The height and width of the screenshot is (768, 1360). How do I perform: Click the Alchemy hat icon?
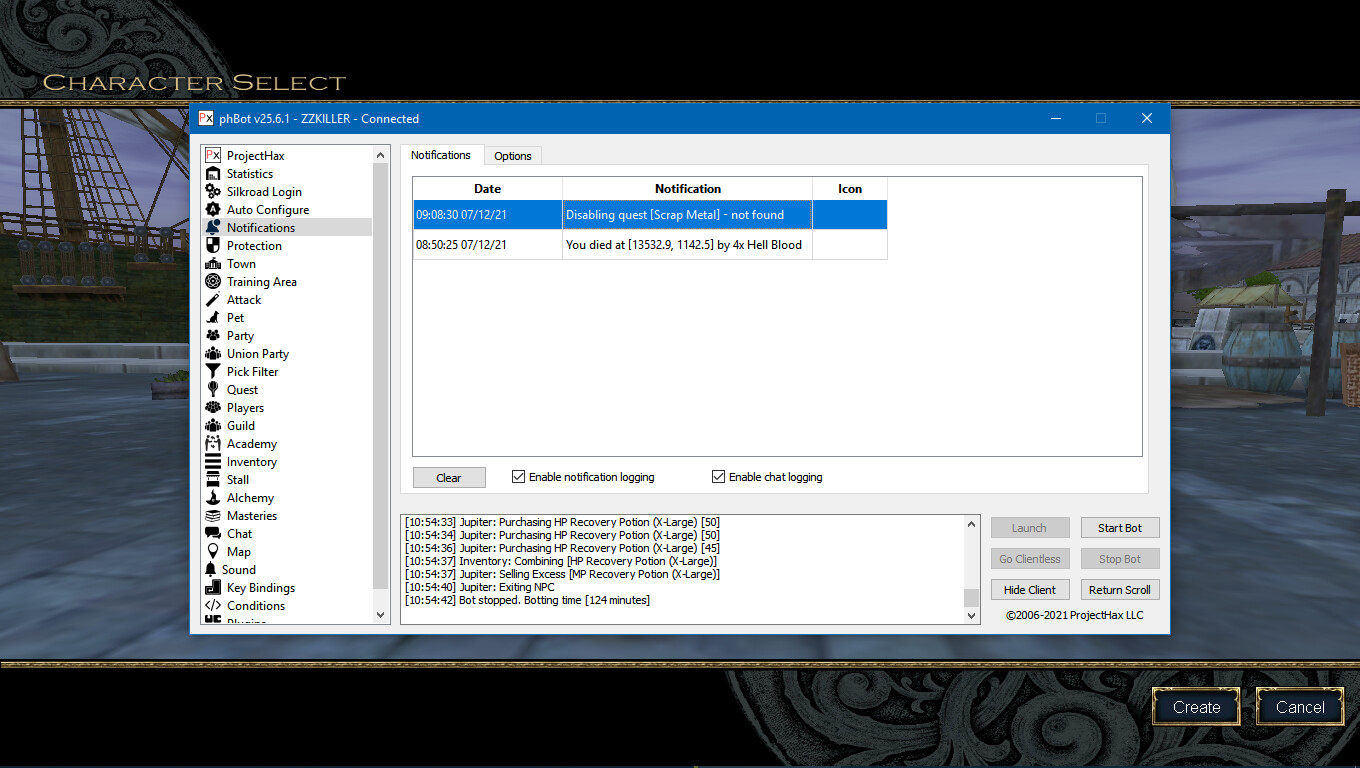(x=212, y=498)
